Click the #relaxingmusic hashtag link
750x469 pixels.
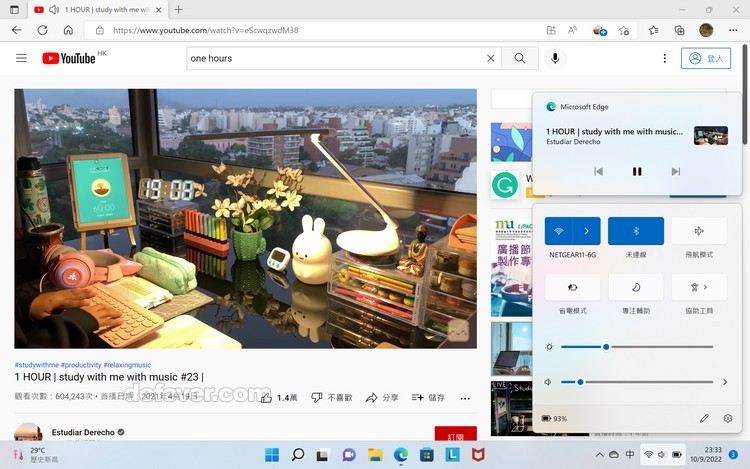coord(127,365)
